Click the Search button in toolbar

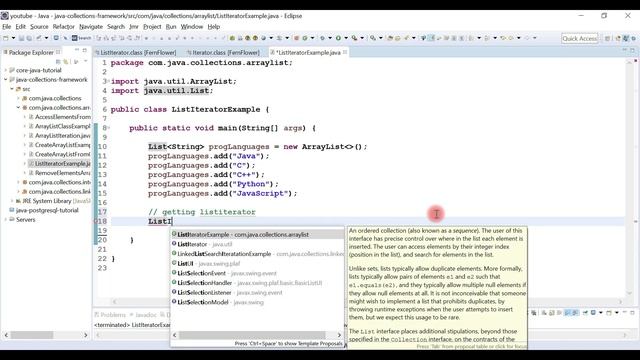(82, 38)
